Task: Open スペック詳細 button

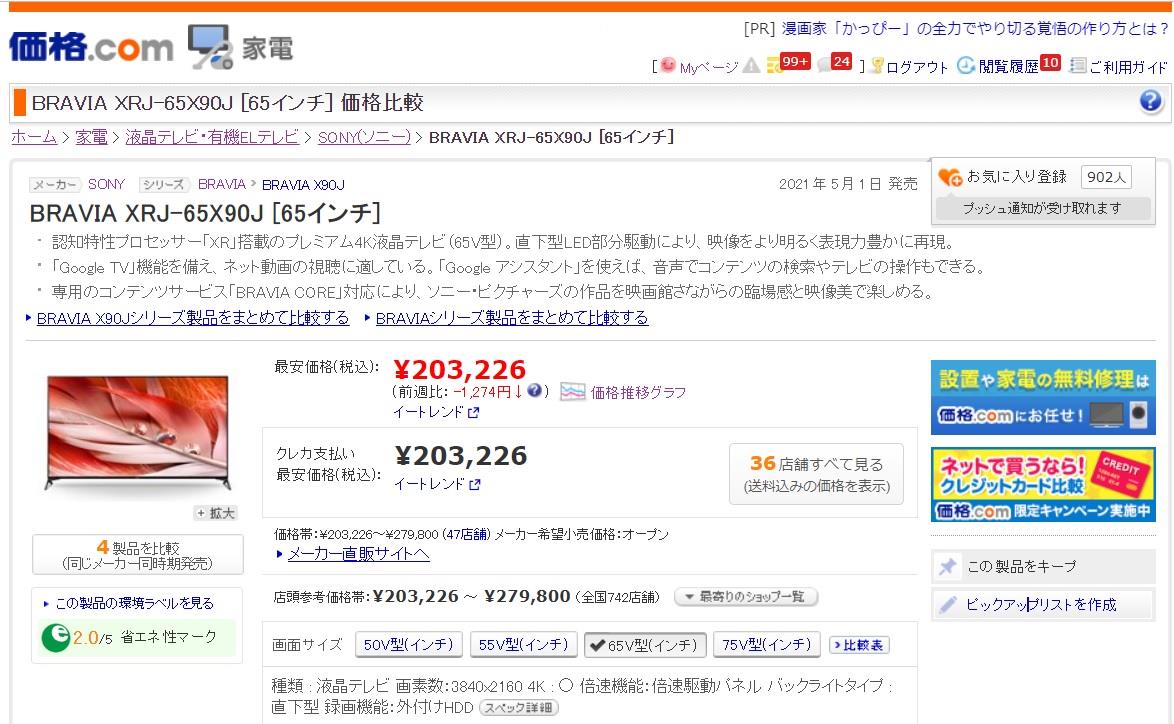Action: [518, 708]
